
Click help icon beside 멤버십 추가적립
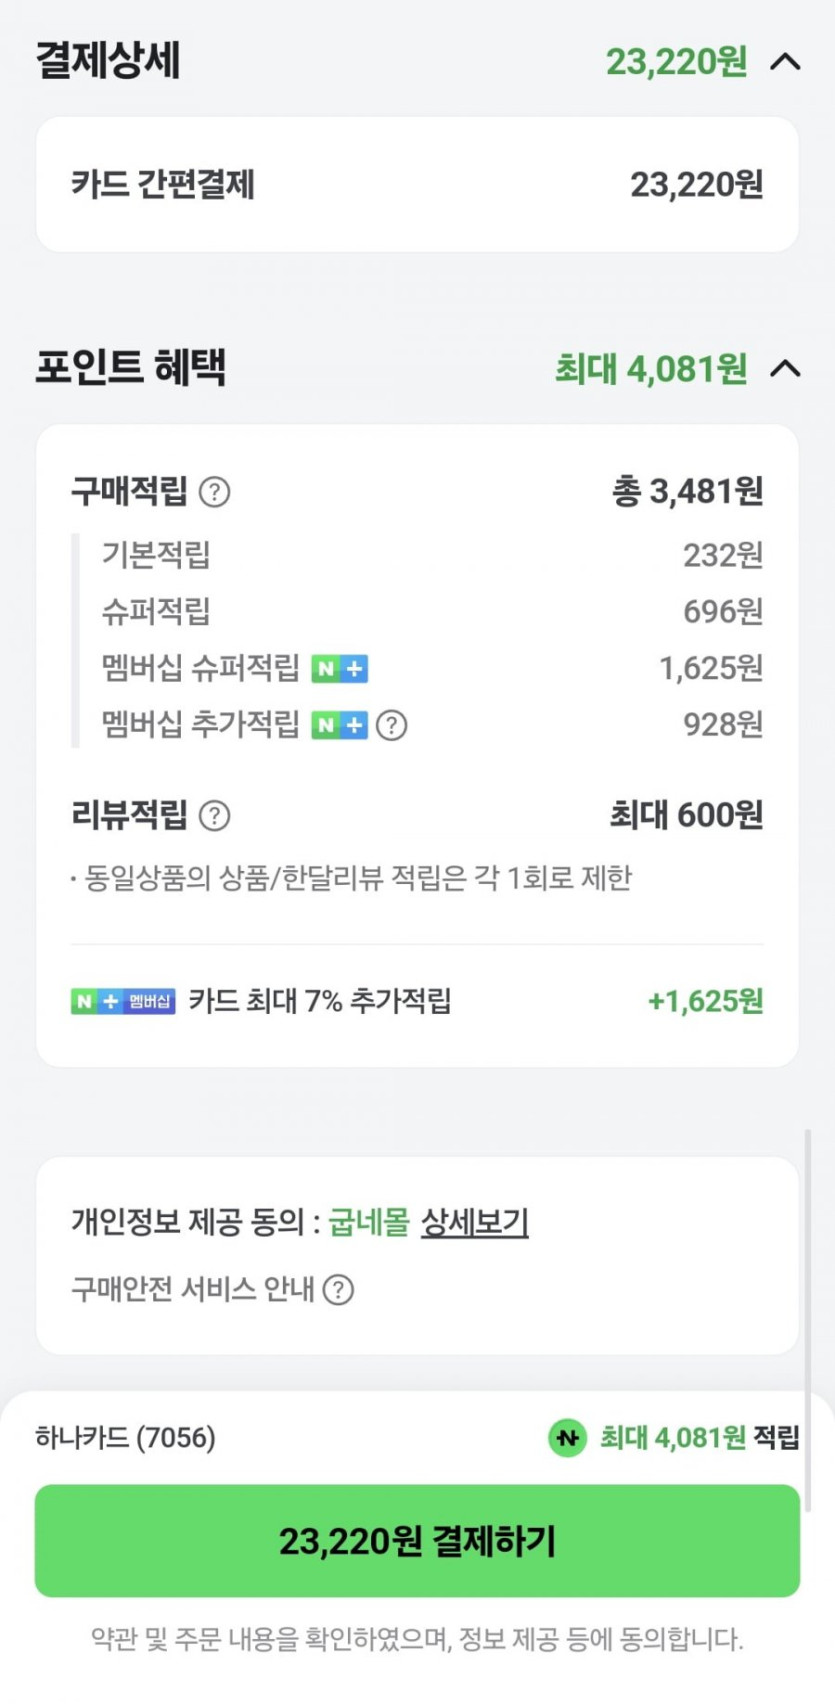click(392, 725)
